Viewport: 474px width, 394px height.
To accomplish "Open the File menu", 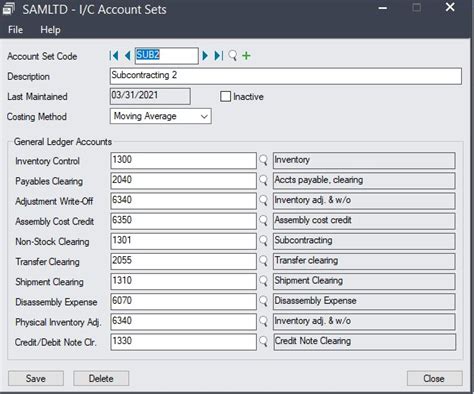I will coord(15,30).
